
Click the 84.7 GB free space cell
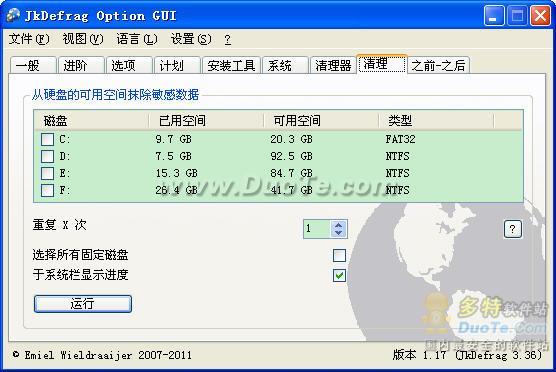[x=291, y=173]
